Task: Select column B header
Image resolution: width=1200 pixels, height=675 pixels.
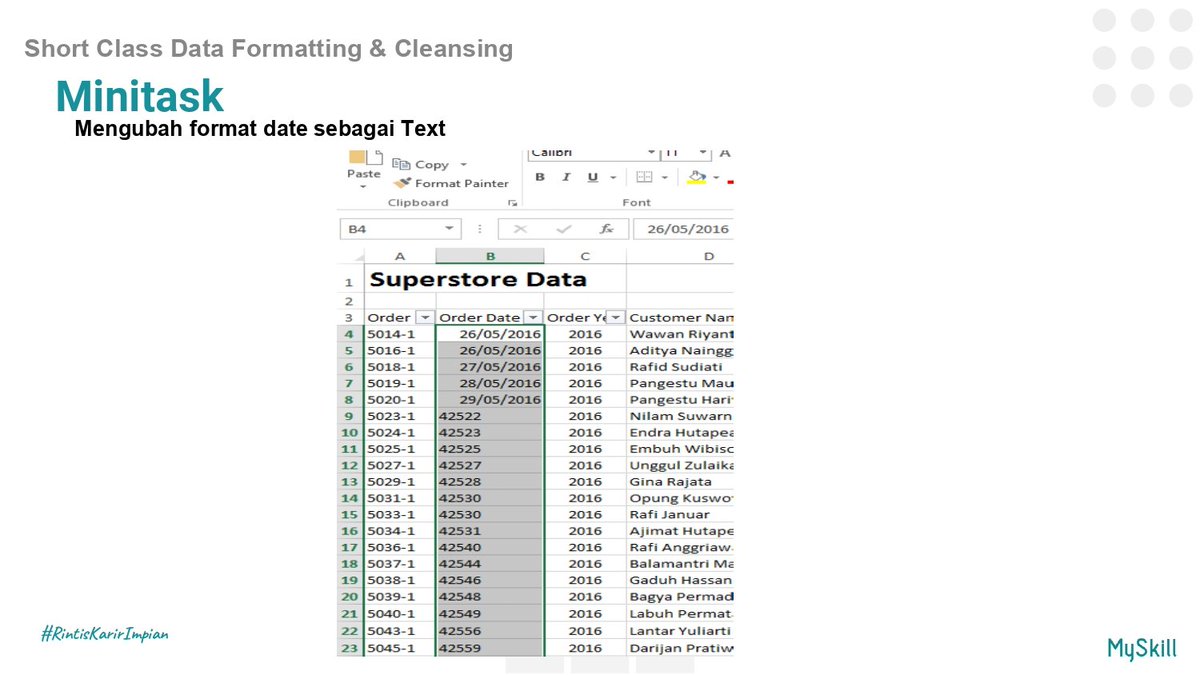Action: point(490,256)
